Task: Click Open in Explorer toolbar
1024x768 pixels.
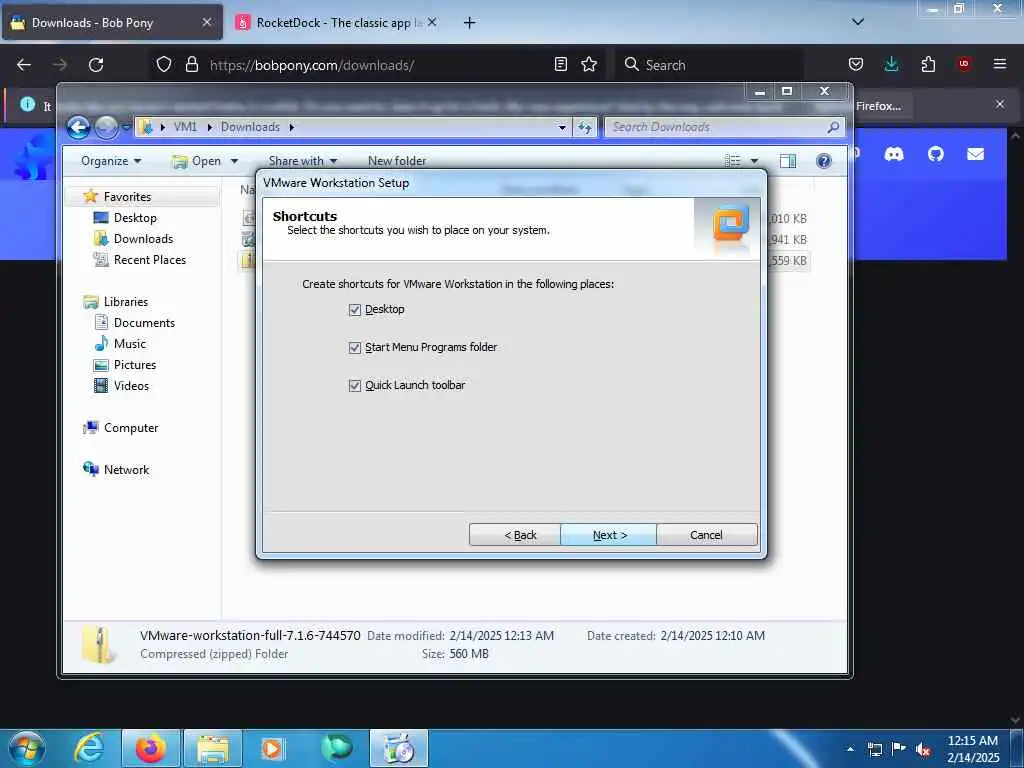Action: click(x=196, y=161)
